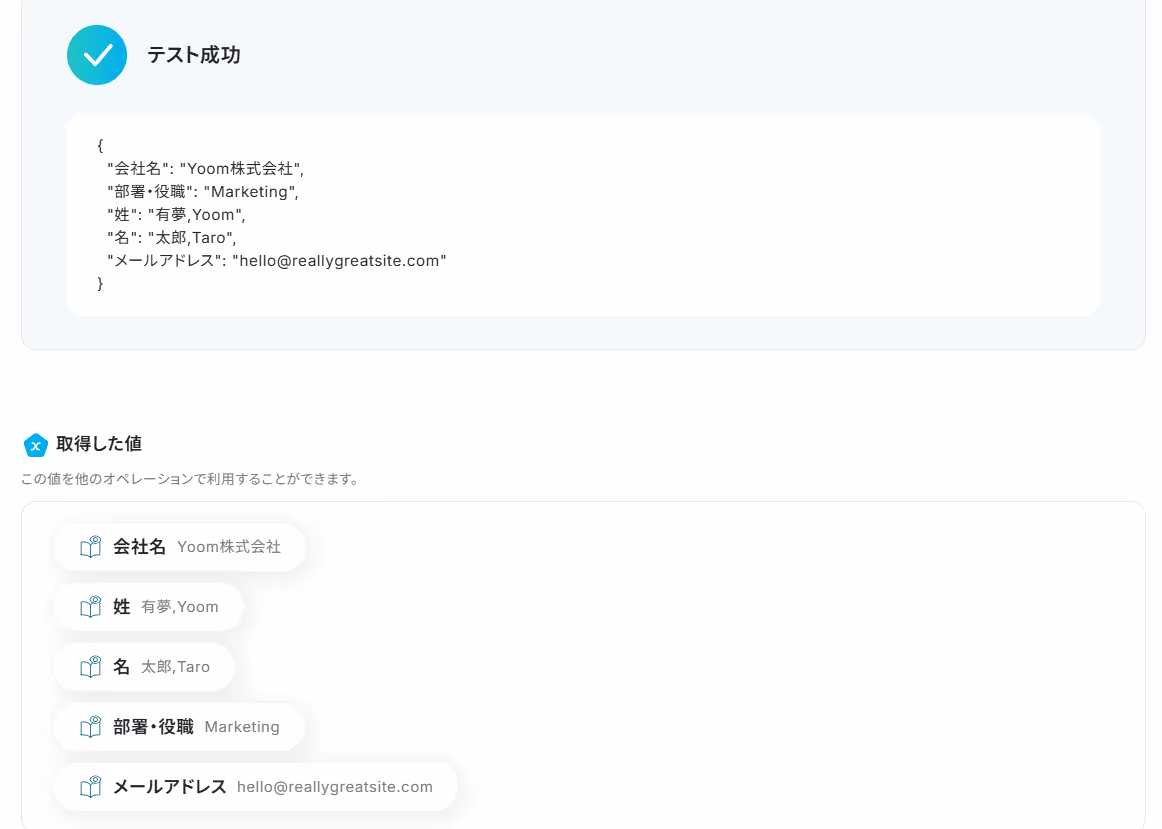Click JSON line "会社名": "Yoom株式会社"
This screenshot has width=1162, height=829.
[x=205, y=169]
